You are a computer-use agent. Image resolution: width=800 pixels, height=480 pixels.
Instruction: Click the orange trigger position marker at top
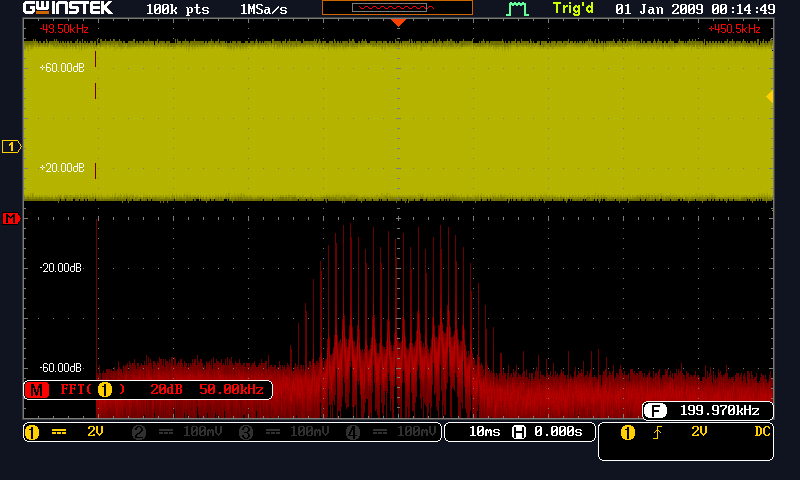tap(398, 22)
